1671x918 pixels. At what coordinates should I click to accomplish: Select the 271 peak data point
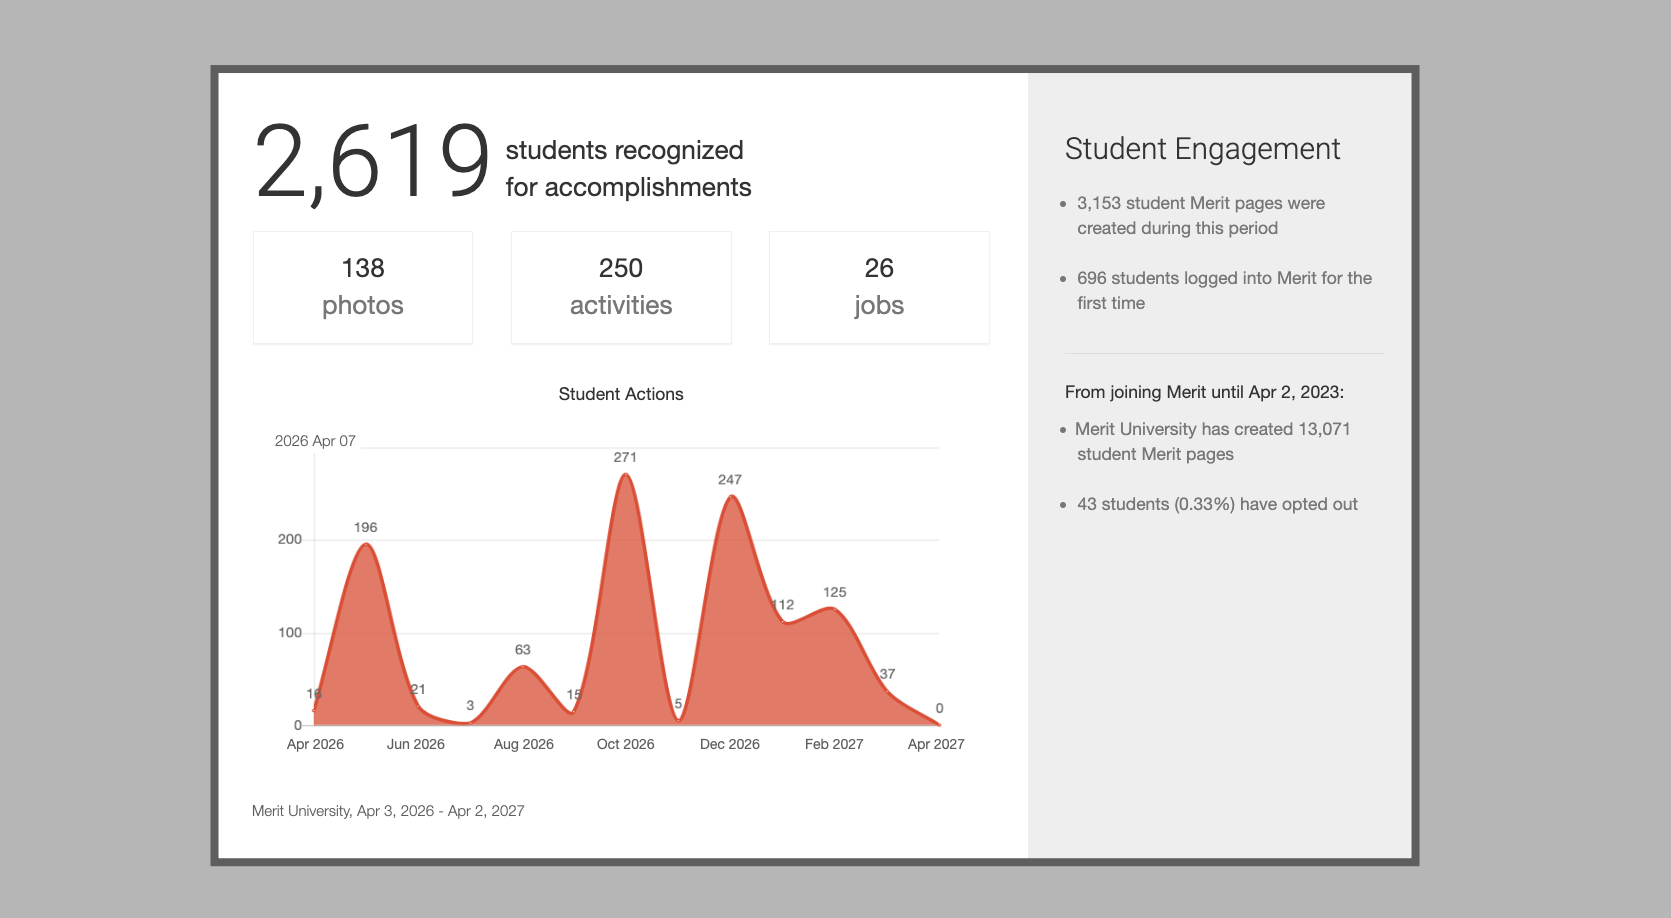626,474
